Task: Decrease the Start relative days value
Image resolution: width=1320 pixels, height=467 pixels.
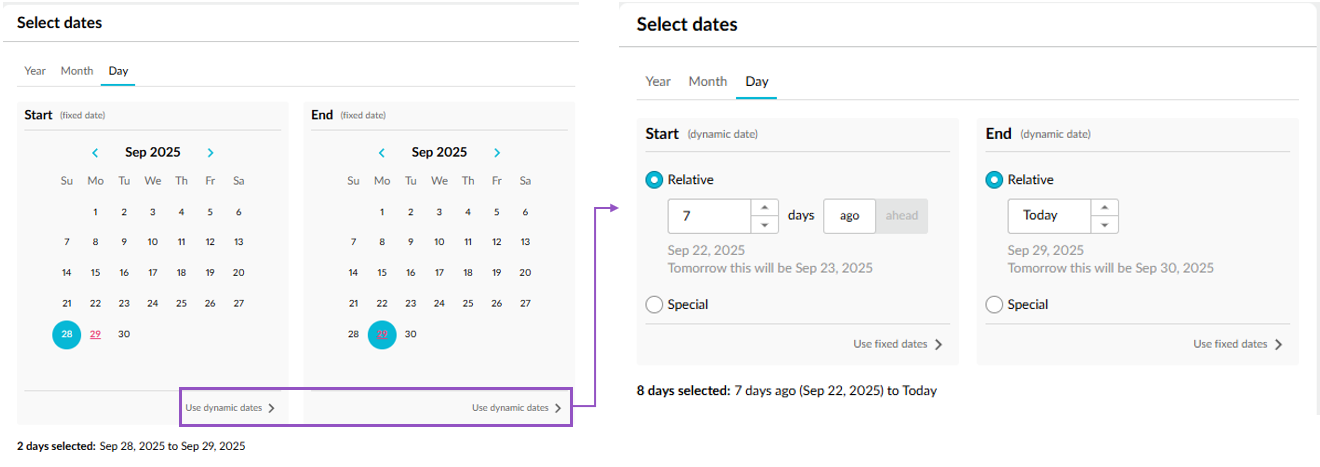Action: tap(764, 225)
